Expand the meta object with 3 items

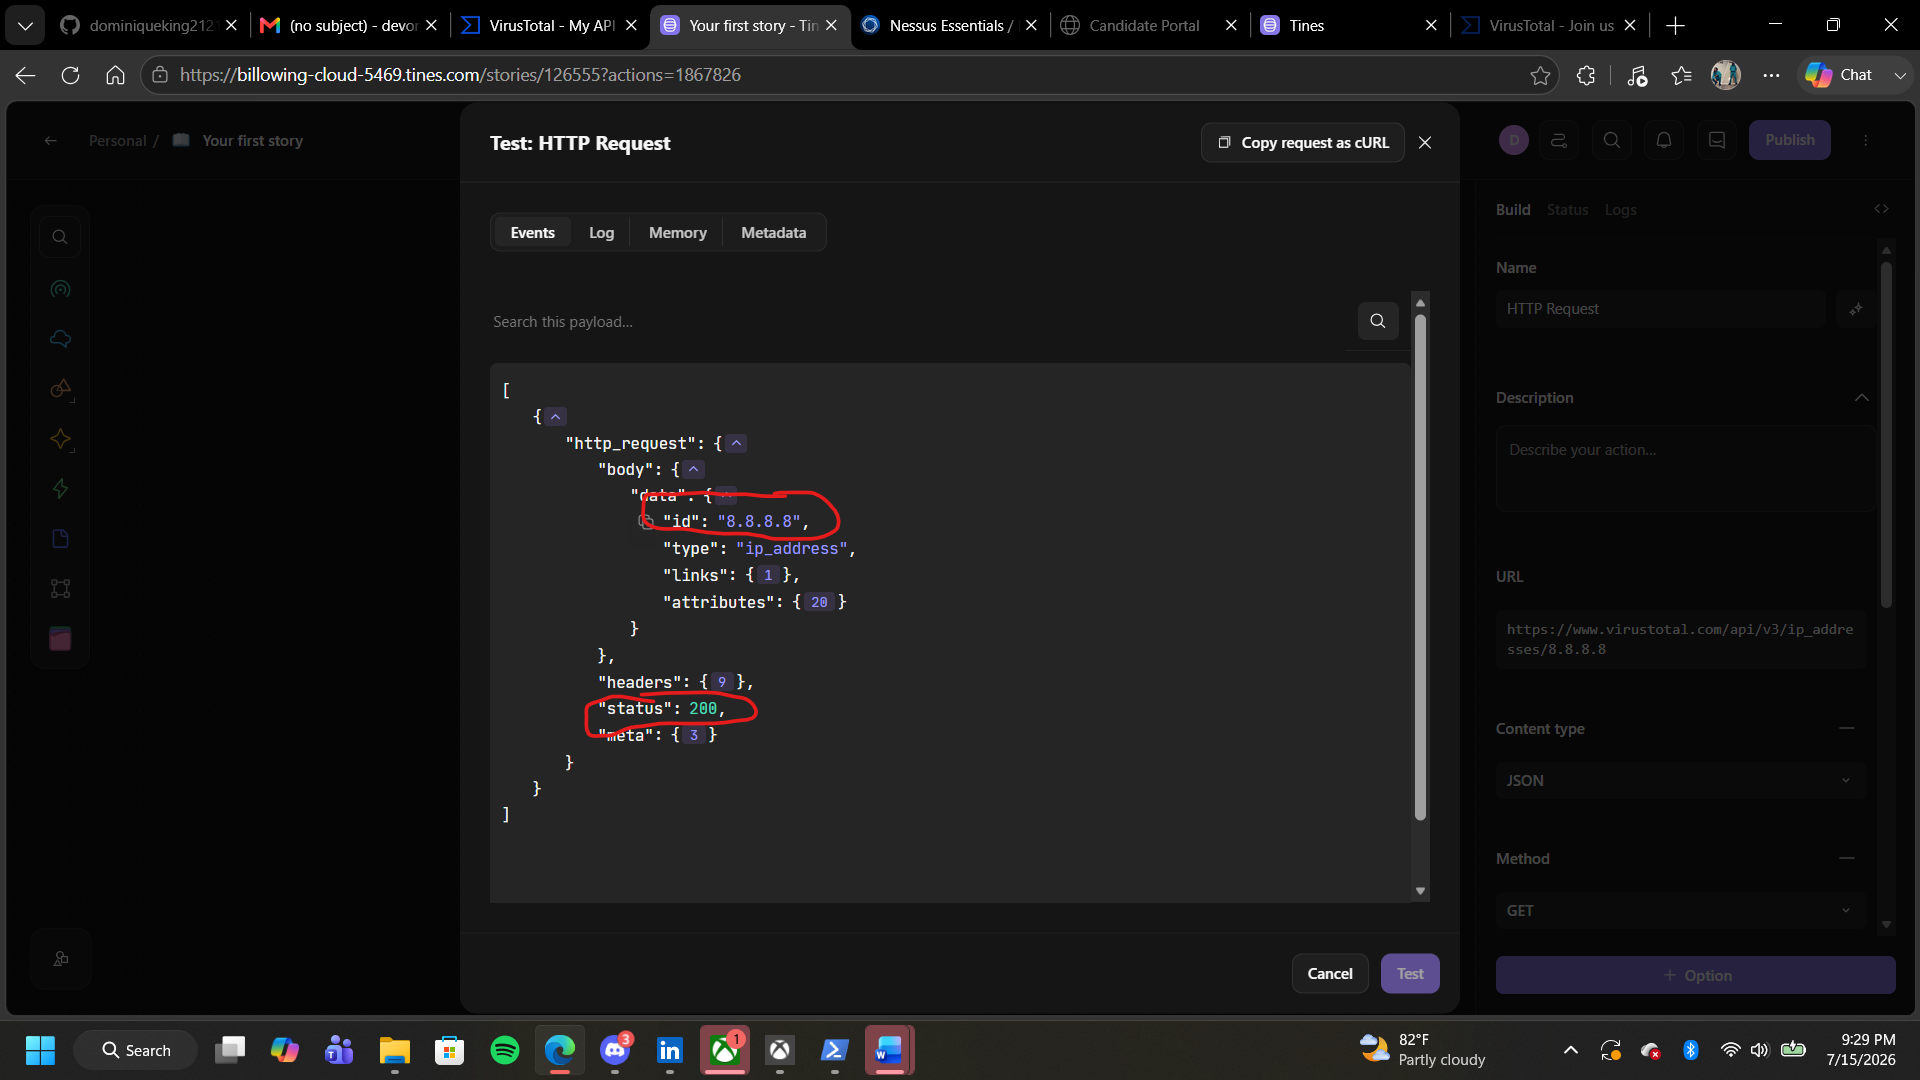coord(693,735)
